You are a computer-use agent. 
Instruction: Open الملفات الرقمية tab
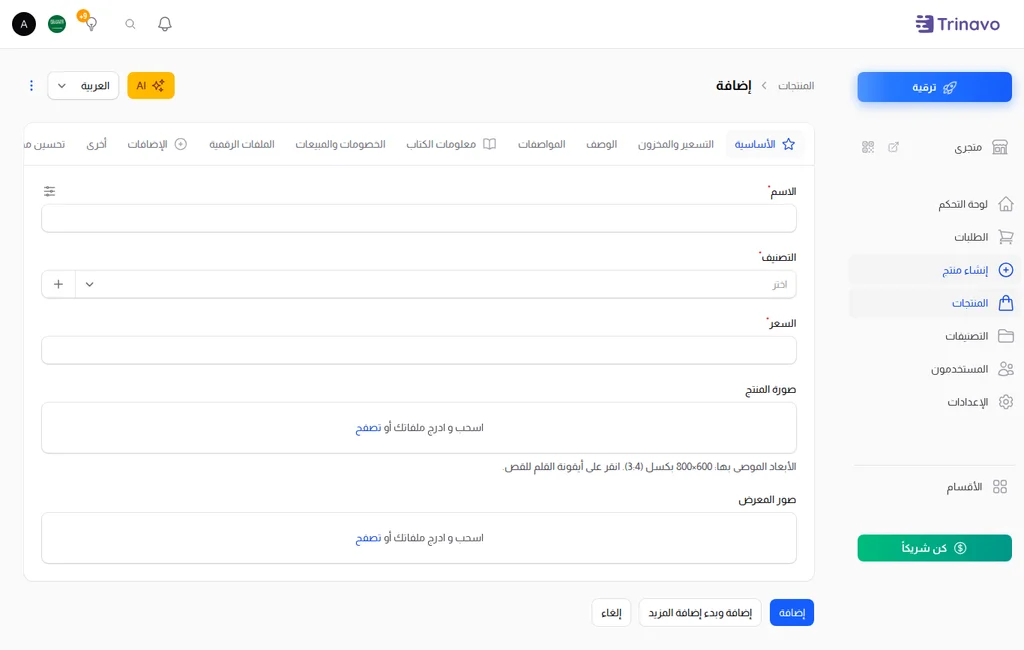click(x=242, y=144)
